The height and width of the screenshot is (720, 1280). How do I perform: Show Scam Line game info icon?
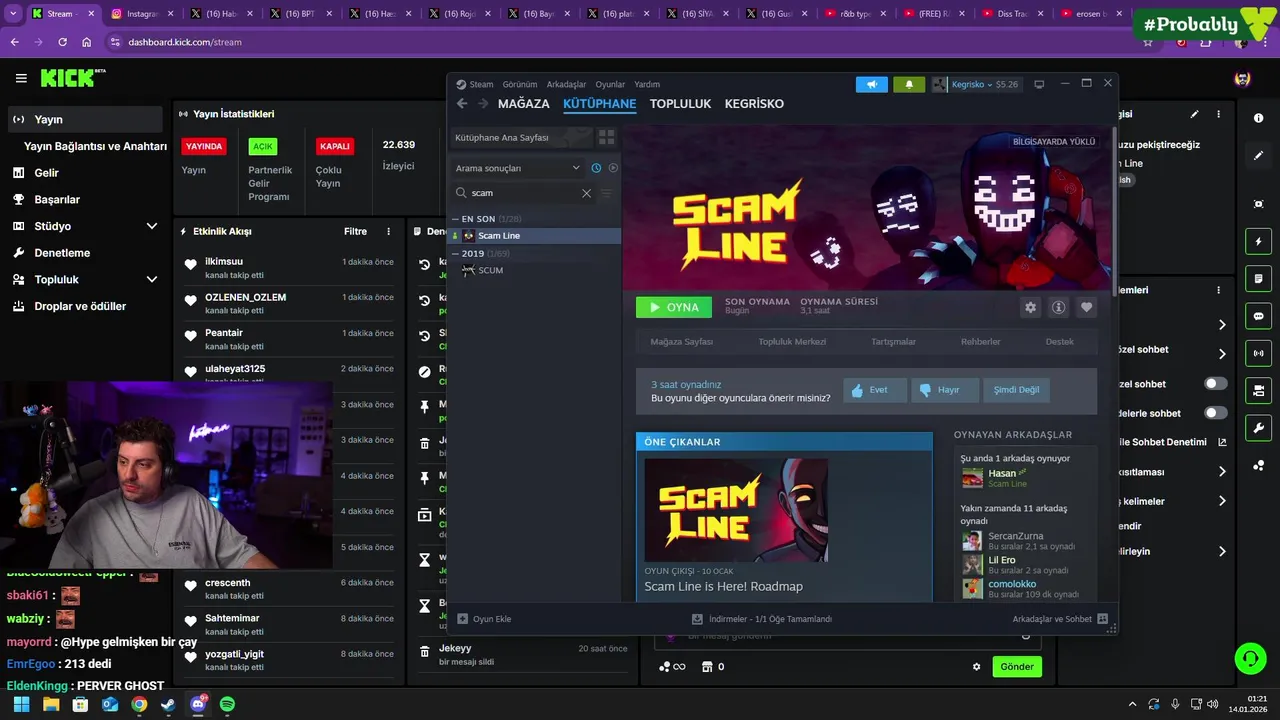1058,307
